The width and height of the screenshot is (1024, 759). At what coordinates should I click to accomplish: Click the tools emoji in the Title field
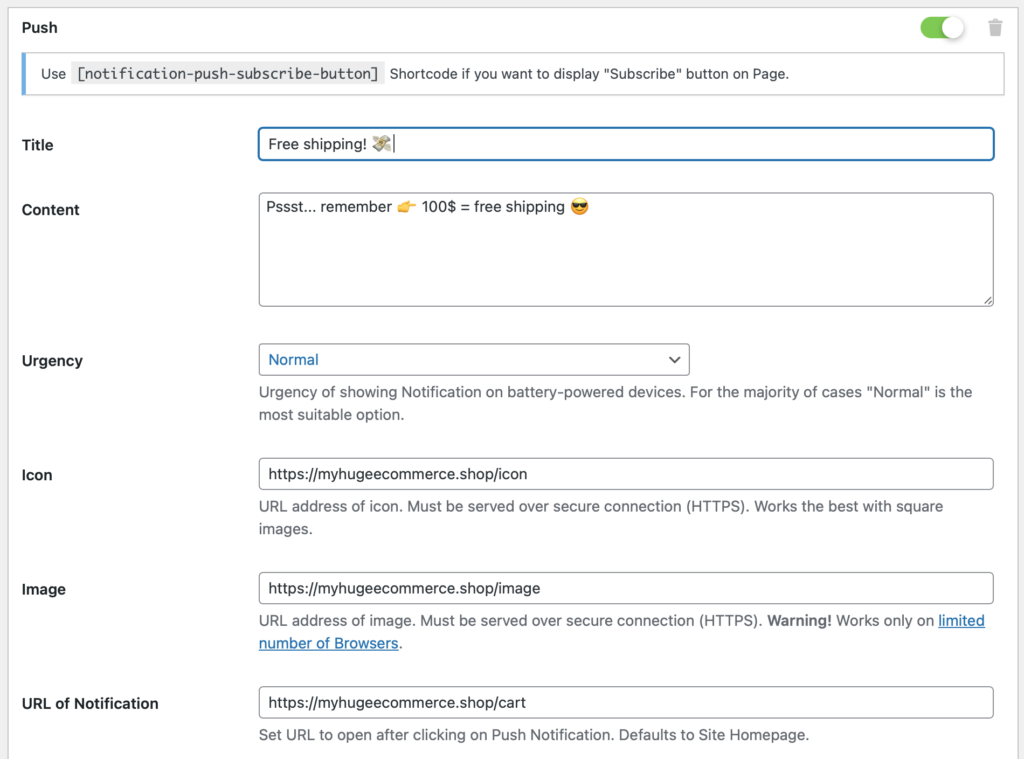pos(380,143)
